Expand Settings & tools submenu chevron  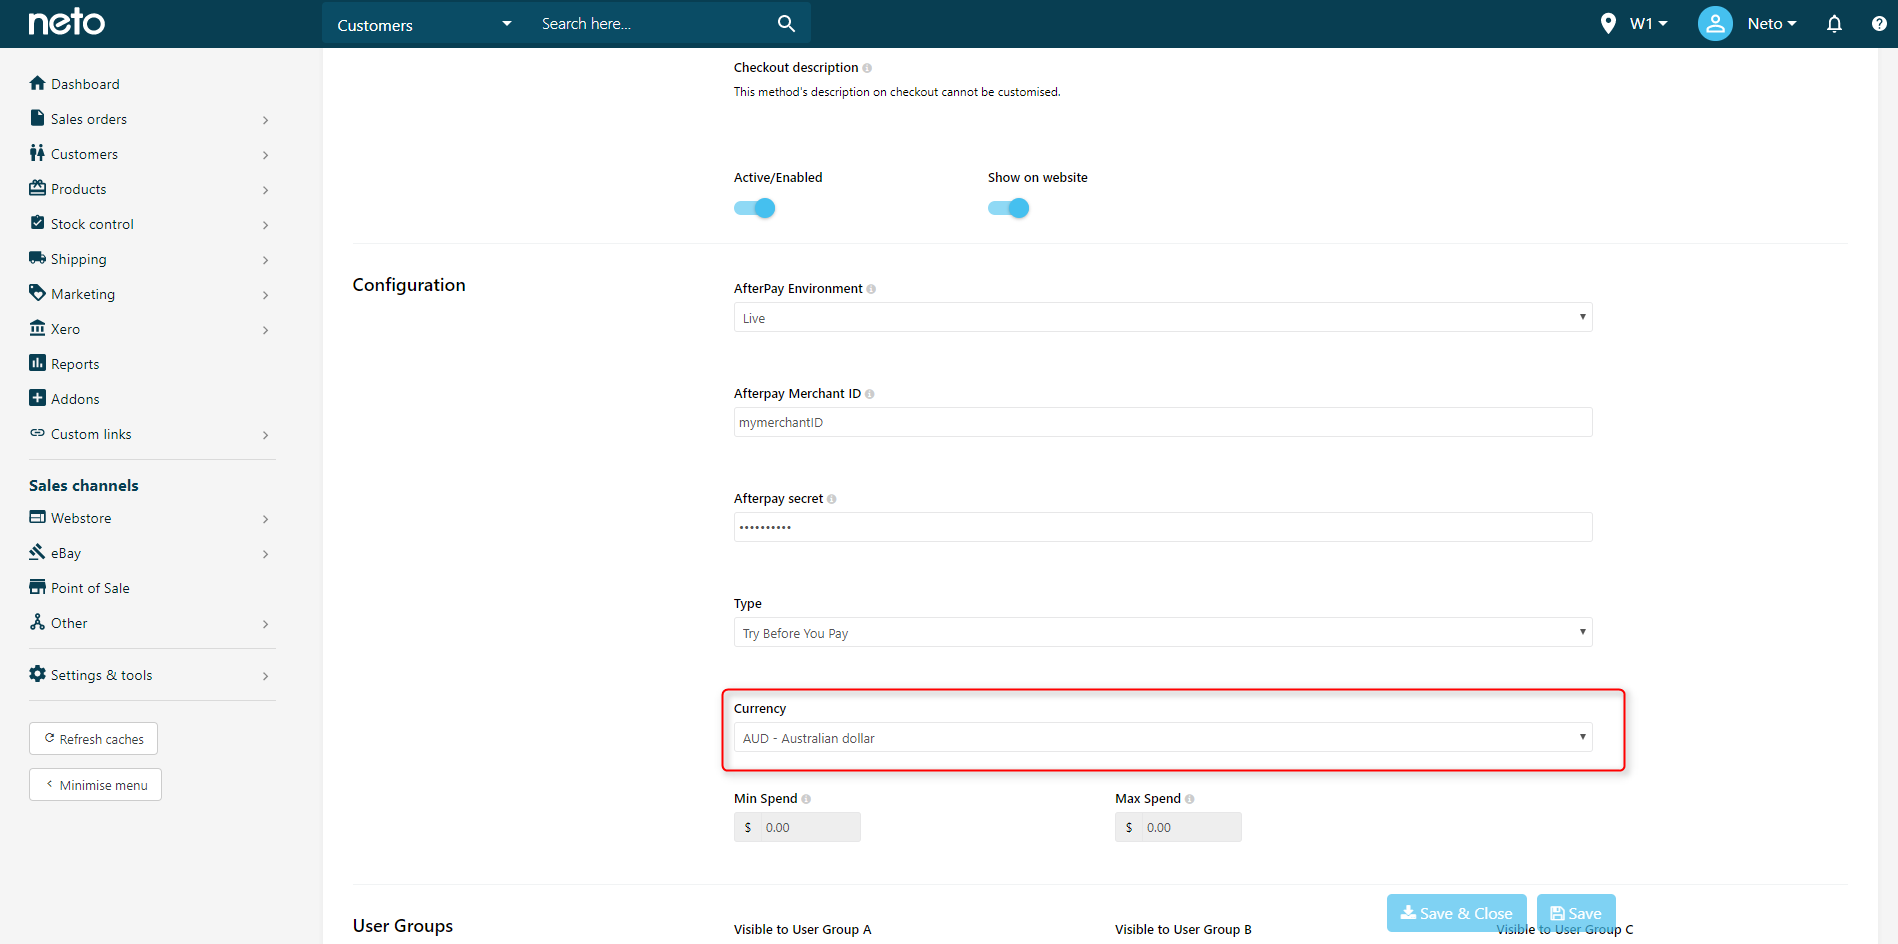[x=265, y=676]
